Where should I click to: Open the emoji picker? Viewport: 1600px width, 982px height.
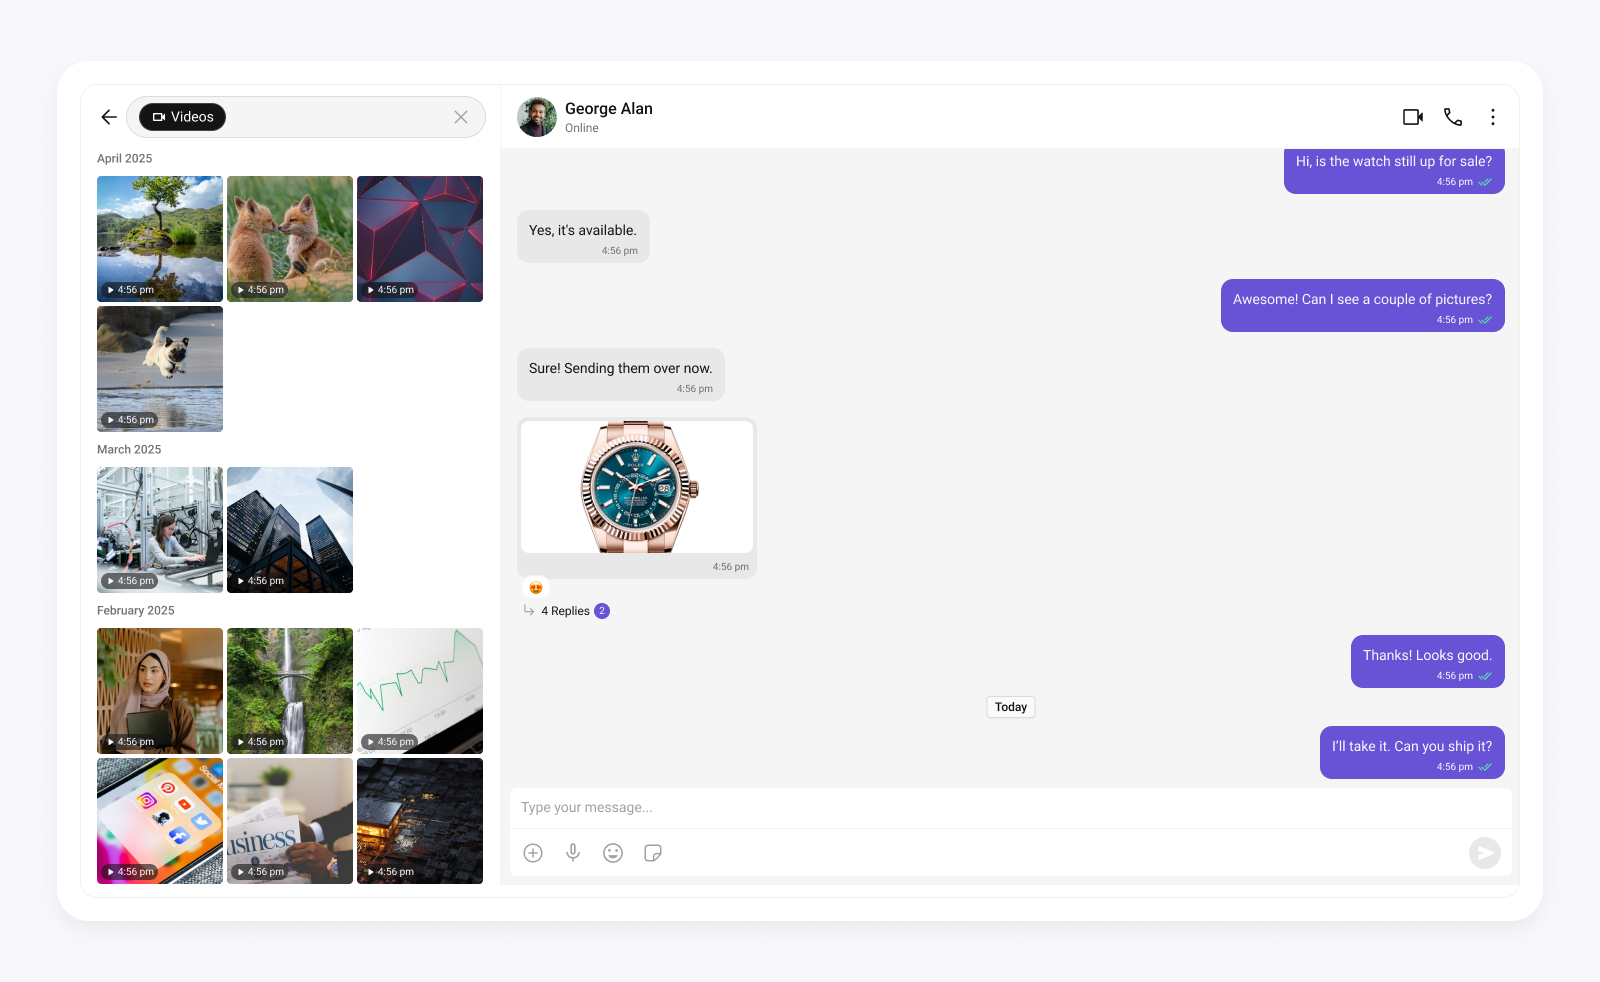(x=613, y=853)
